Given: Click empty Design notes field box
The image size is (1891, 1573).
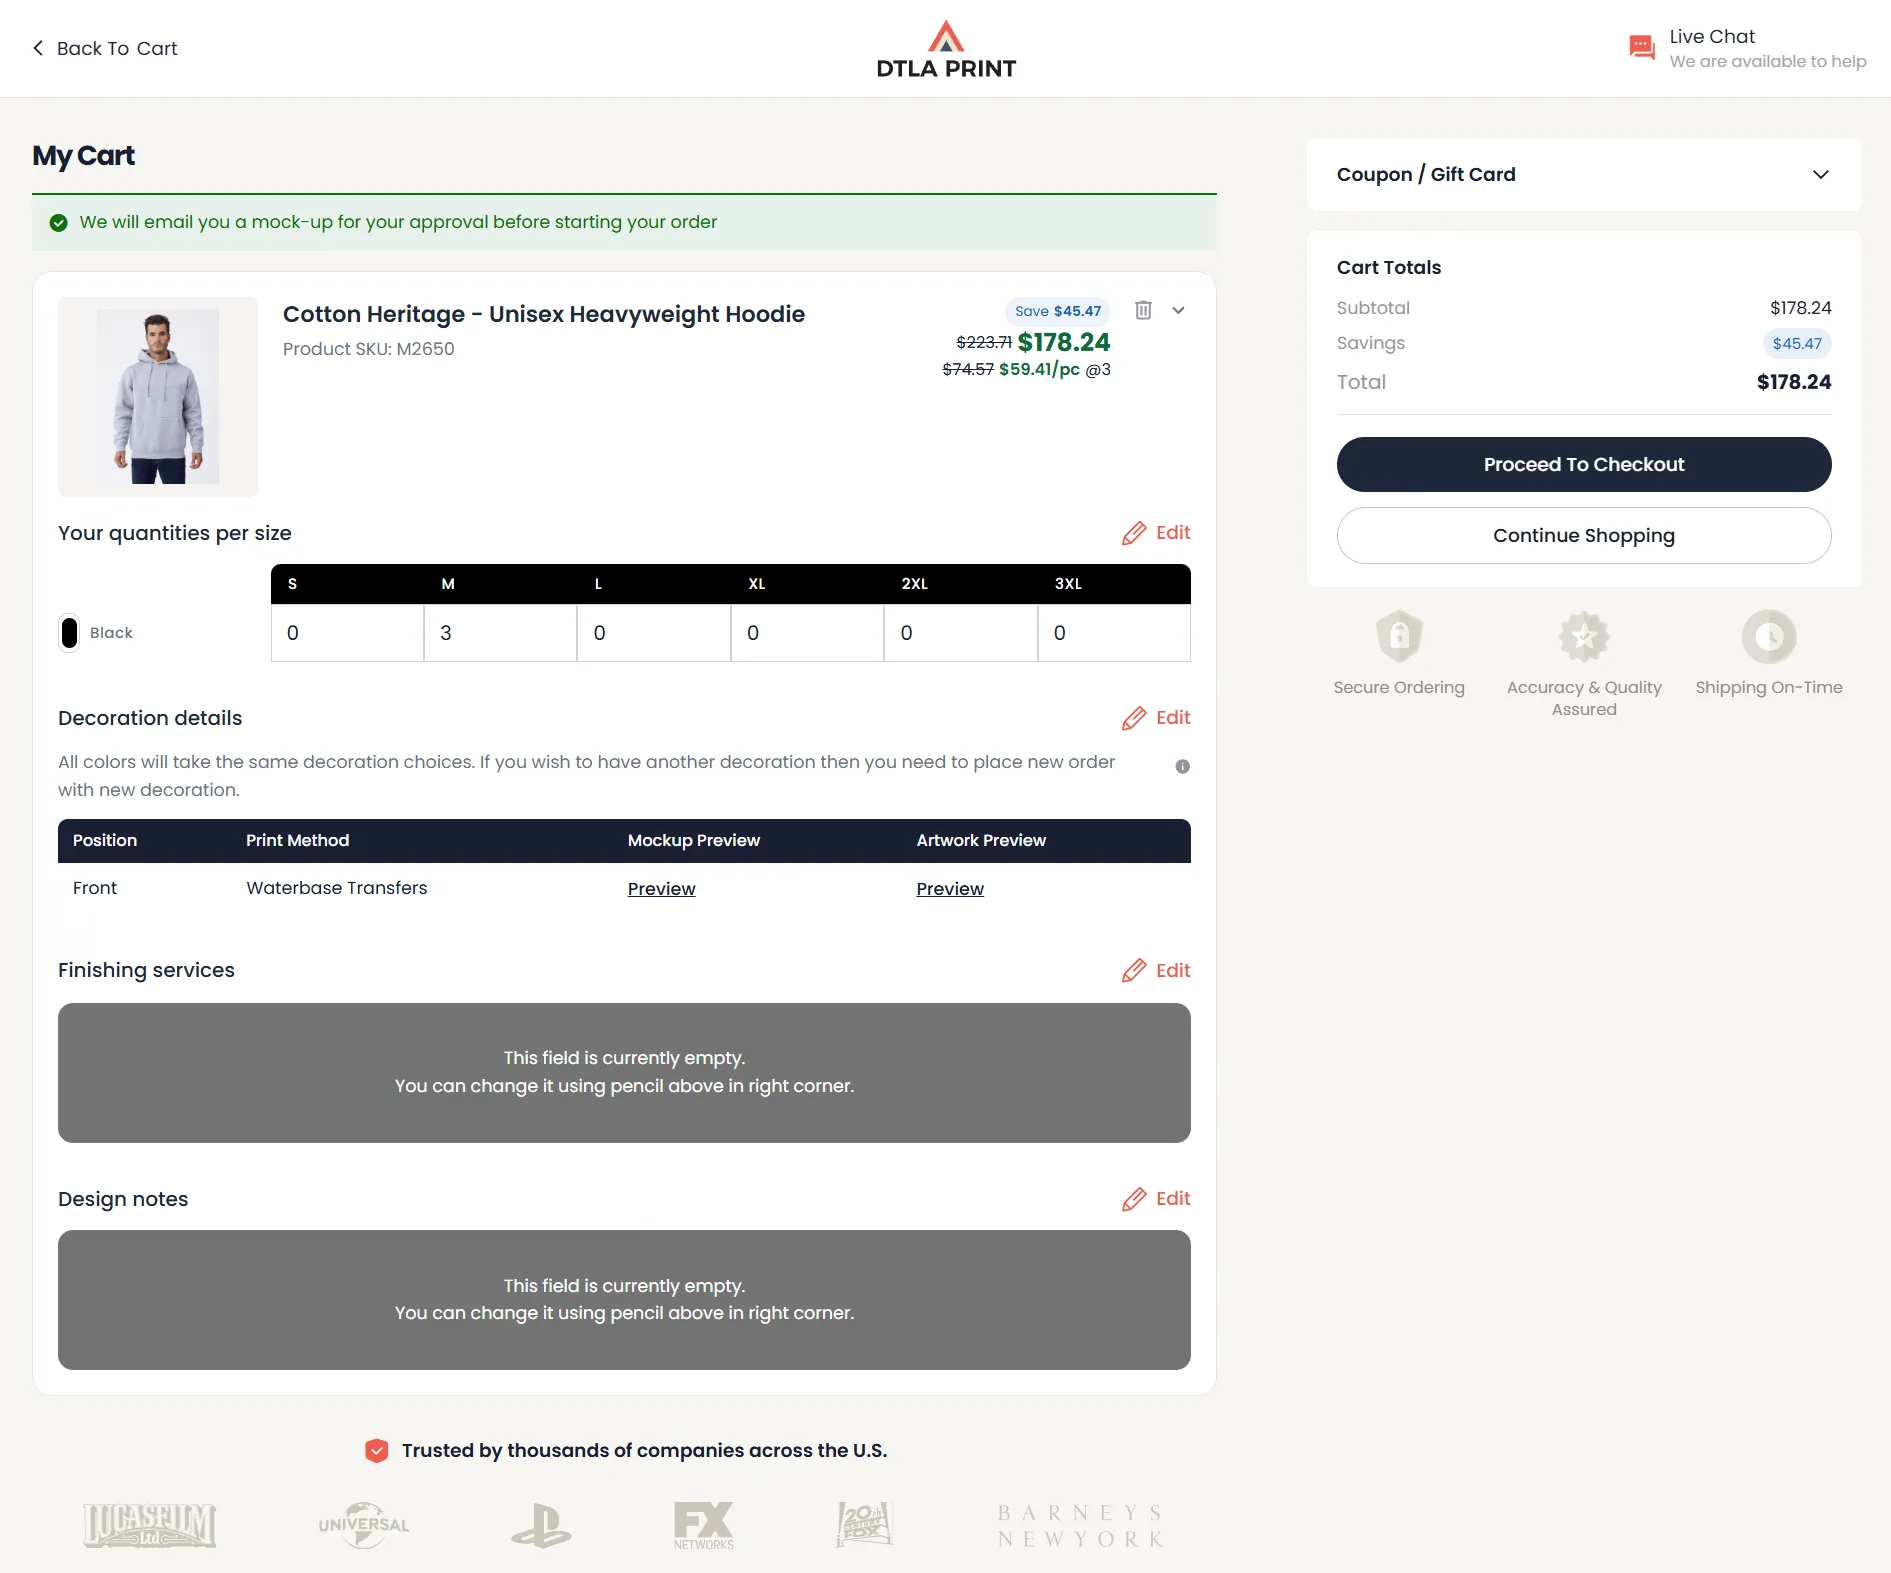Looking at the screenshot, I should 624,1300.
